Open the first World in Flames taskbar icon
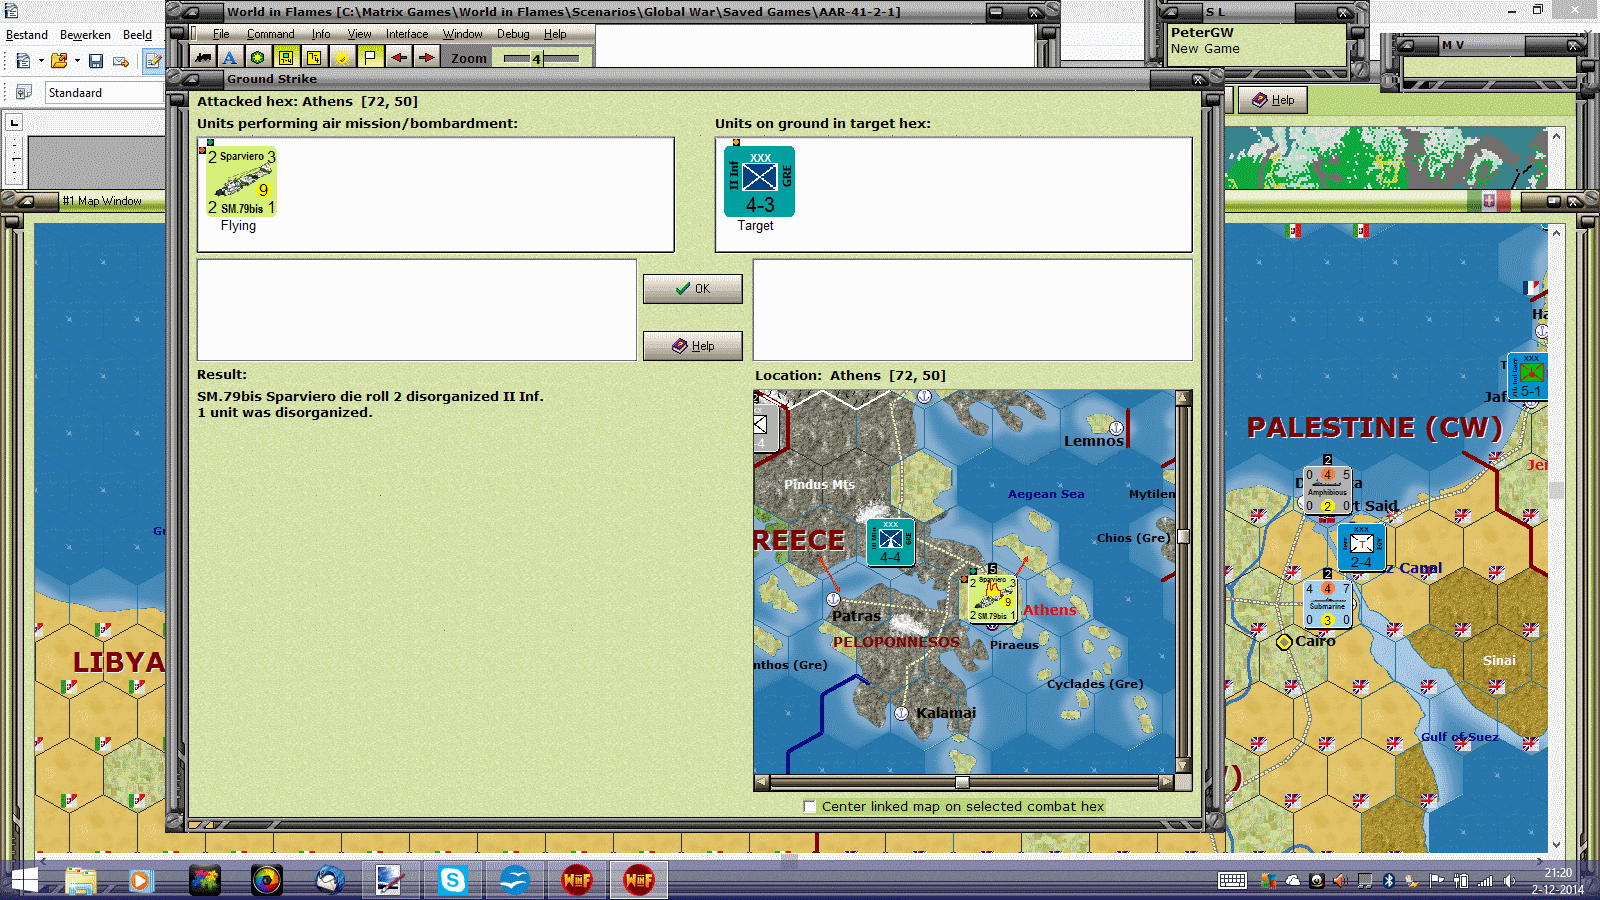Viewport: 1600px width, 900px height. (x=577, y=880)
